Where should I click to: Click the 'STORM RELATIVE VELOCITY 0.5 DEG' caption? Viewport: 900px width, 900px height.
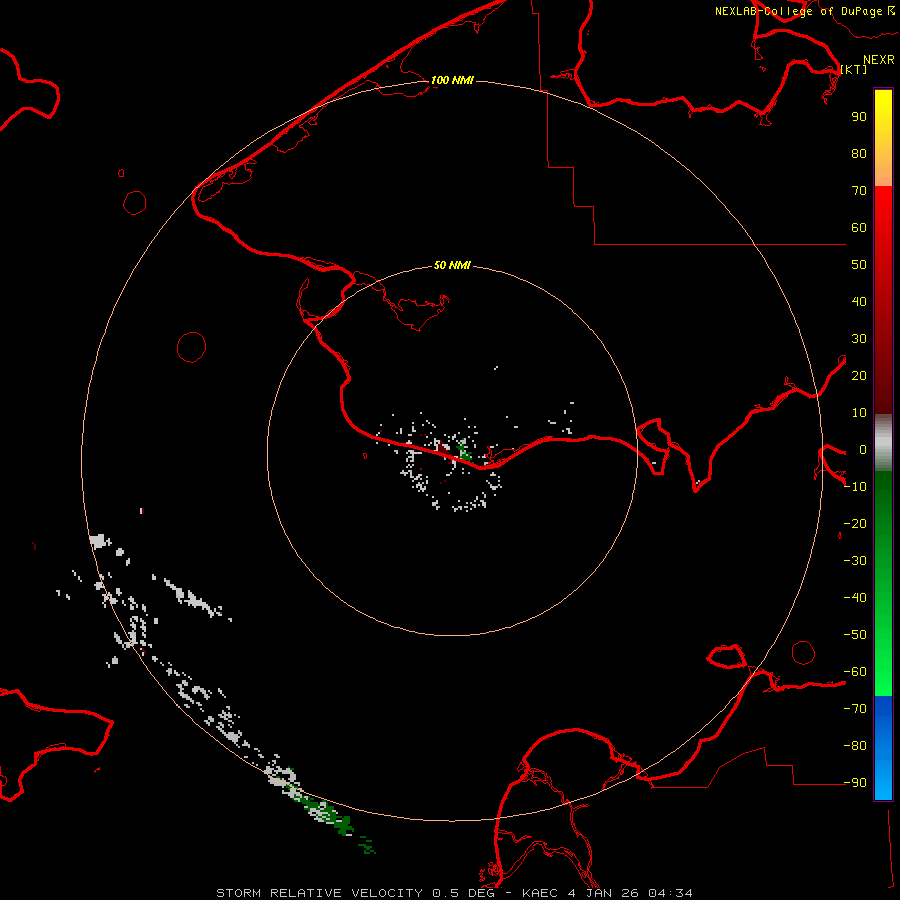[355, 893]
